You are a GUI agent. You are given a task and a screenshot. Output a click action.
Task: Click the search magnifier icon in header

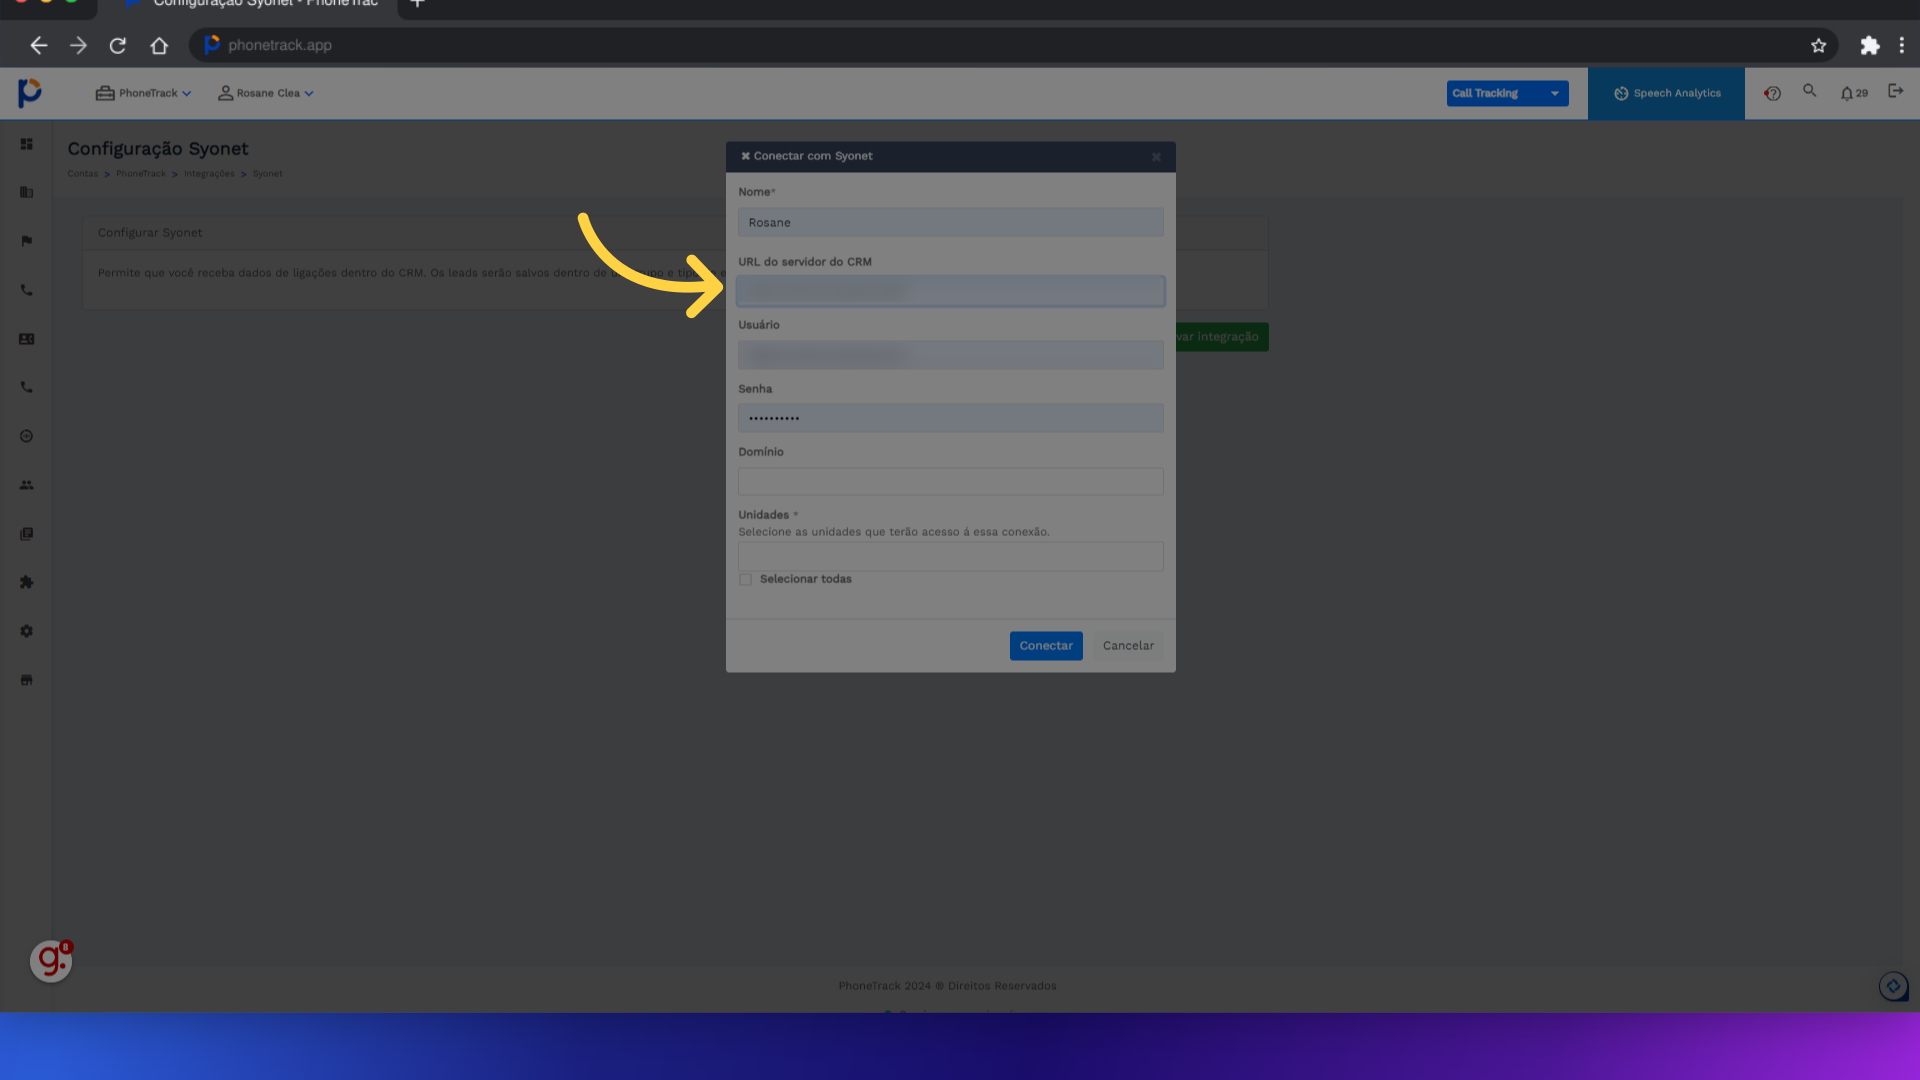pos(1809,91)
